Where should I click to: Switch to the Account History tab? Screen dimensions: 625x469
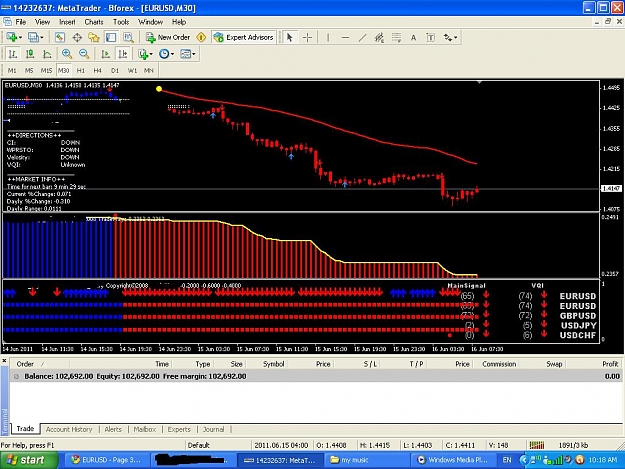coord(69,429)
